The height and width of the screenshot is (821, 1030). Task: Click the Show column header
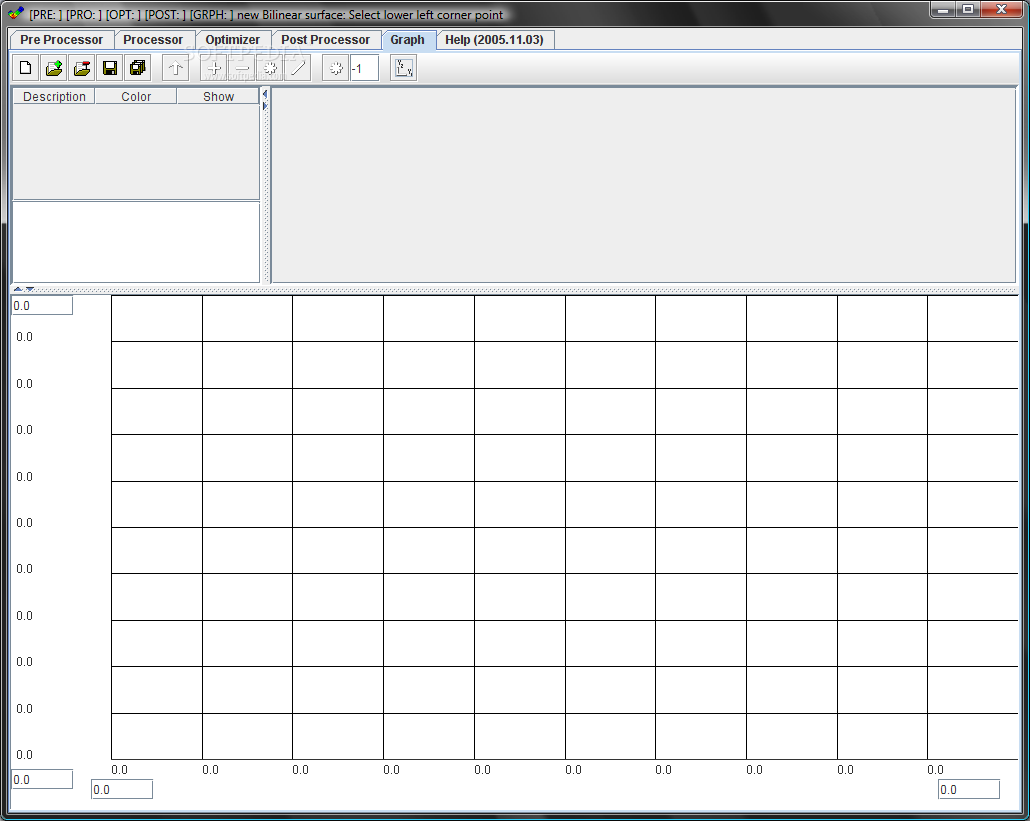click(218, 97)
